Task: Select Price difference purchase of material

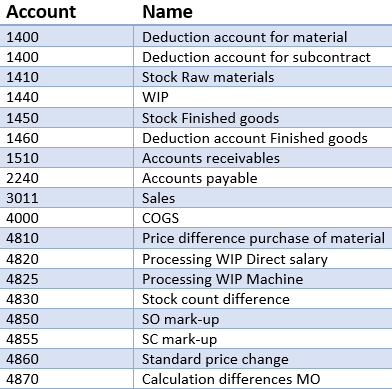Action: click(x=263, y=238)
